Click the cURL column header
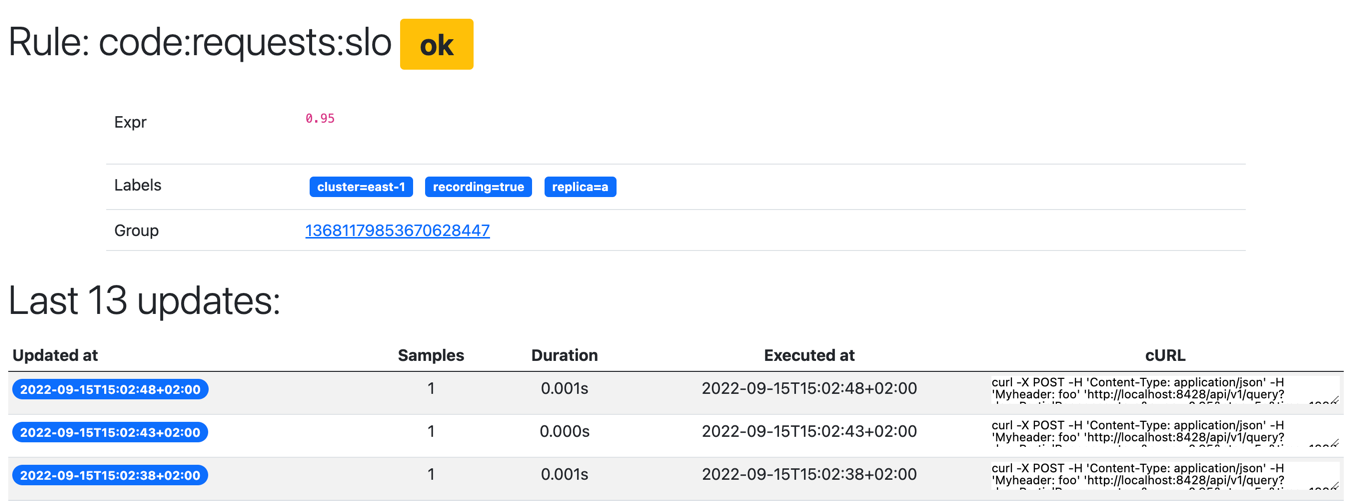 coord(1165,355)
